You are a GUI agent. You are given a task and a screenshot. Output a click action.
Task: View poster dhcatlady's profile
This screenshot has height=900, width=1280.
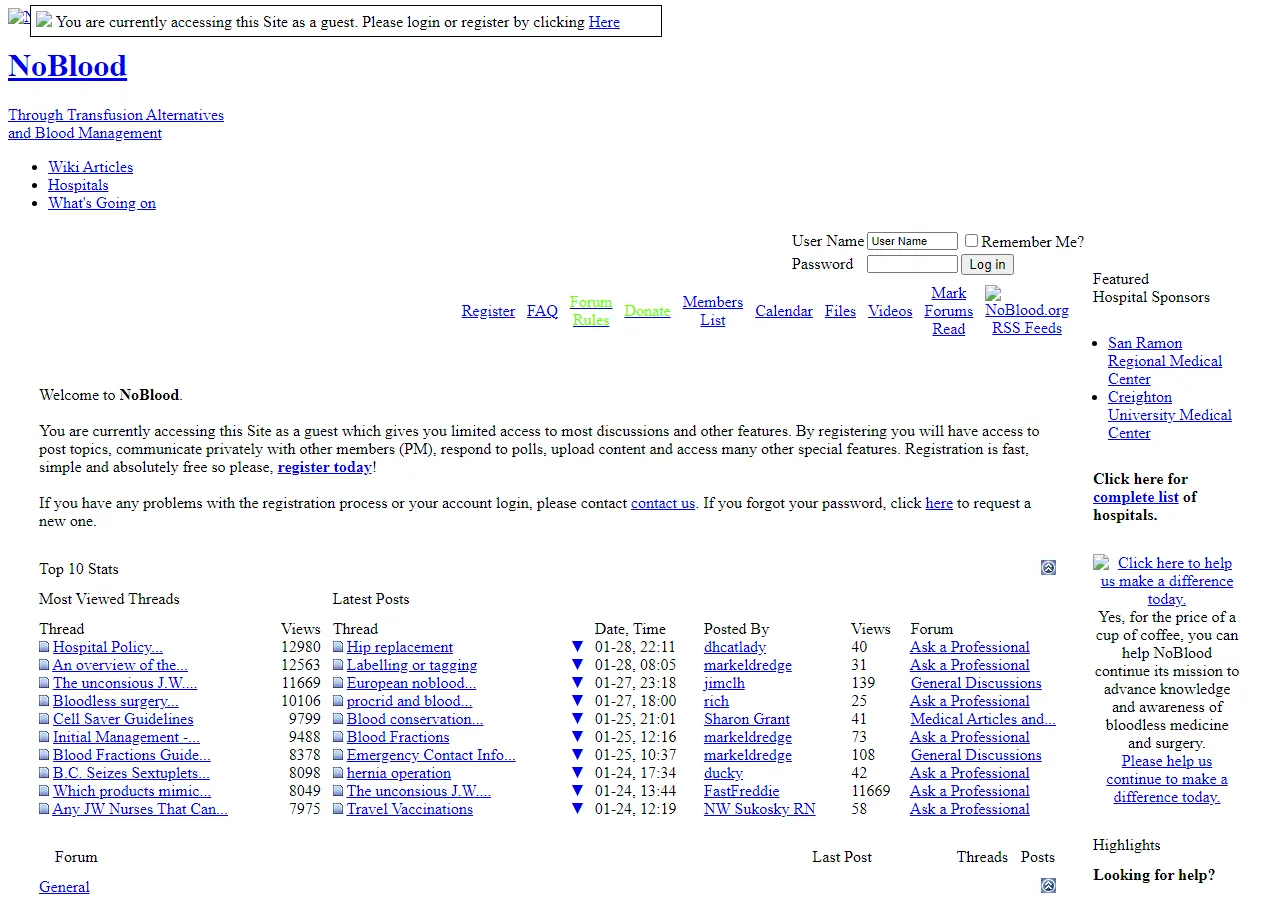click(x=735, y=647)
